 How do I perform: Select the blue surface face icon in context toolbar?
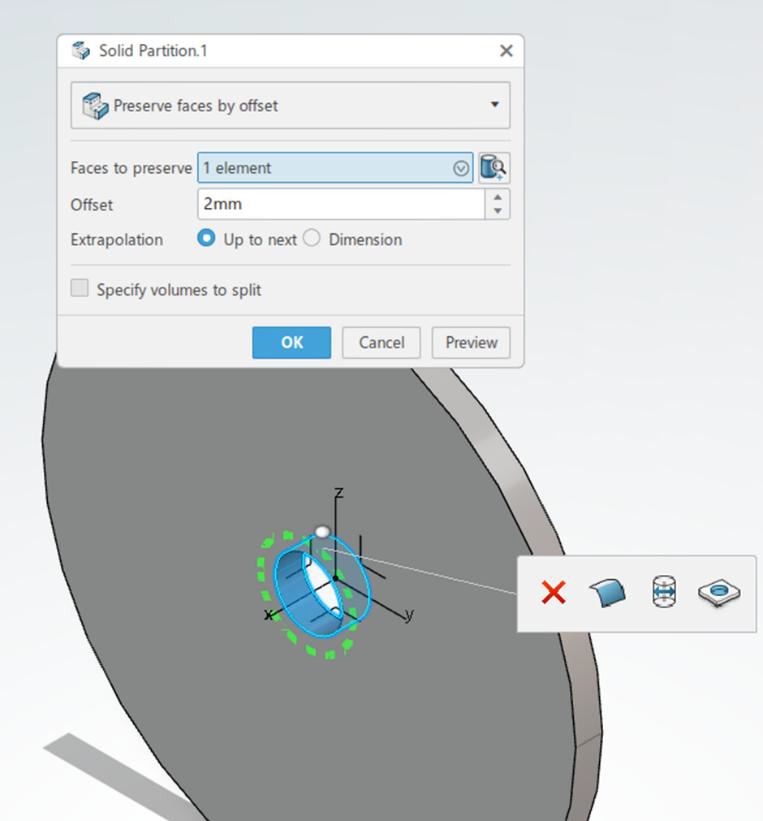tap(607, 593)
